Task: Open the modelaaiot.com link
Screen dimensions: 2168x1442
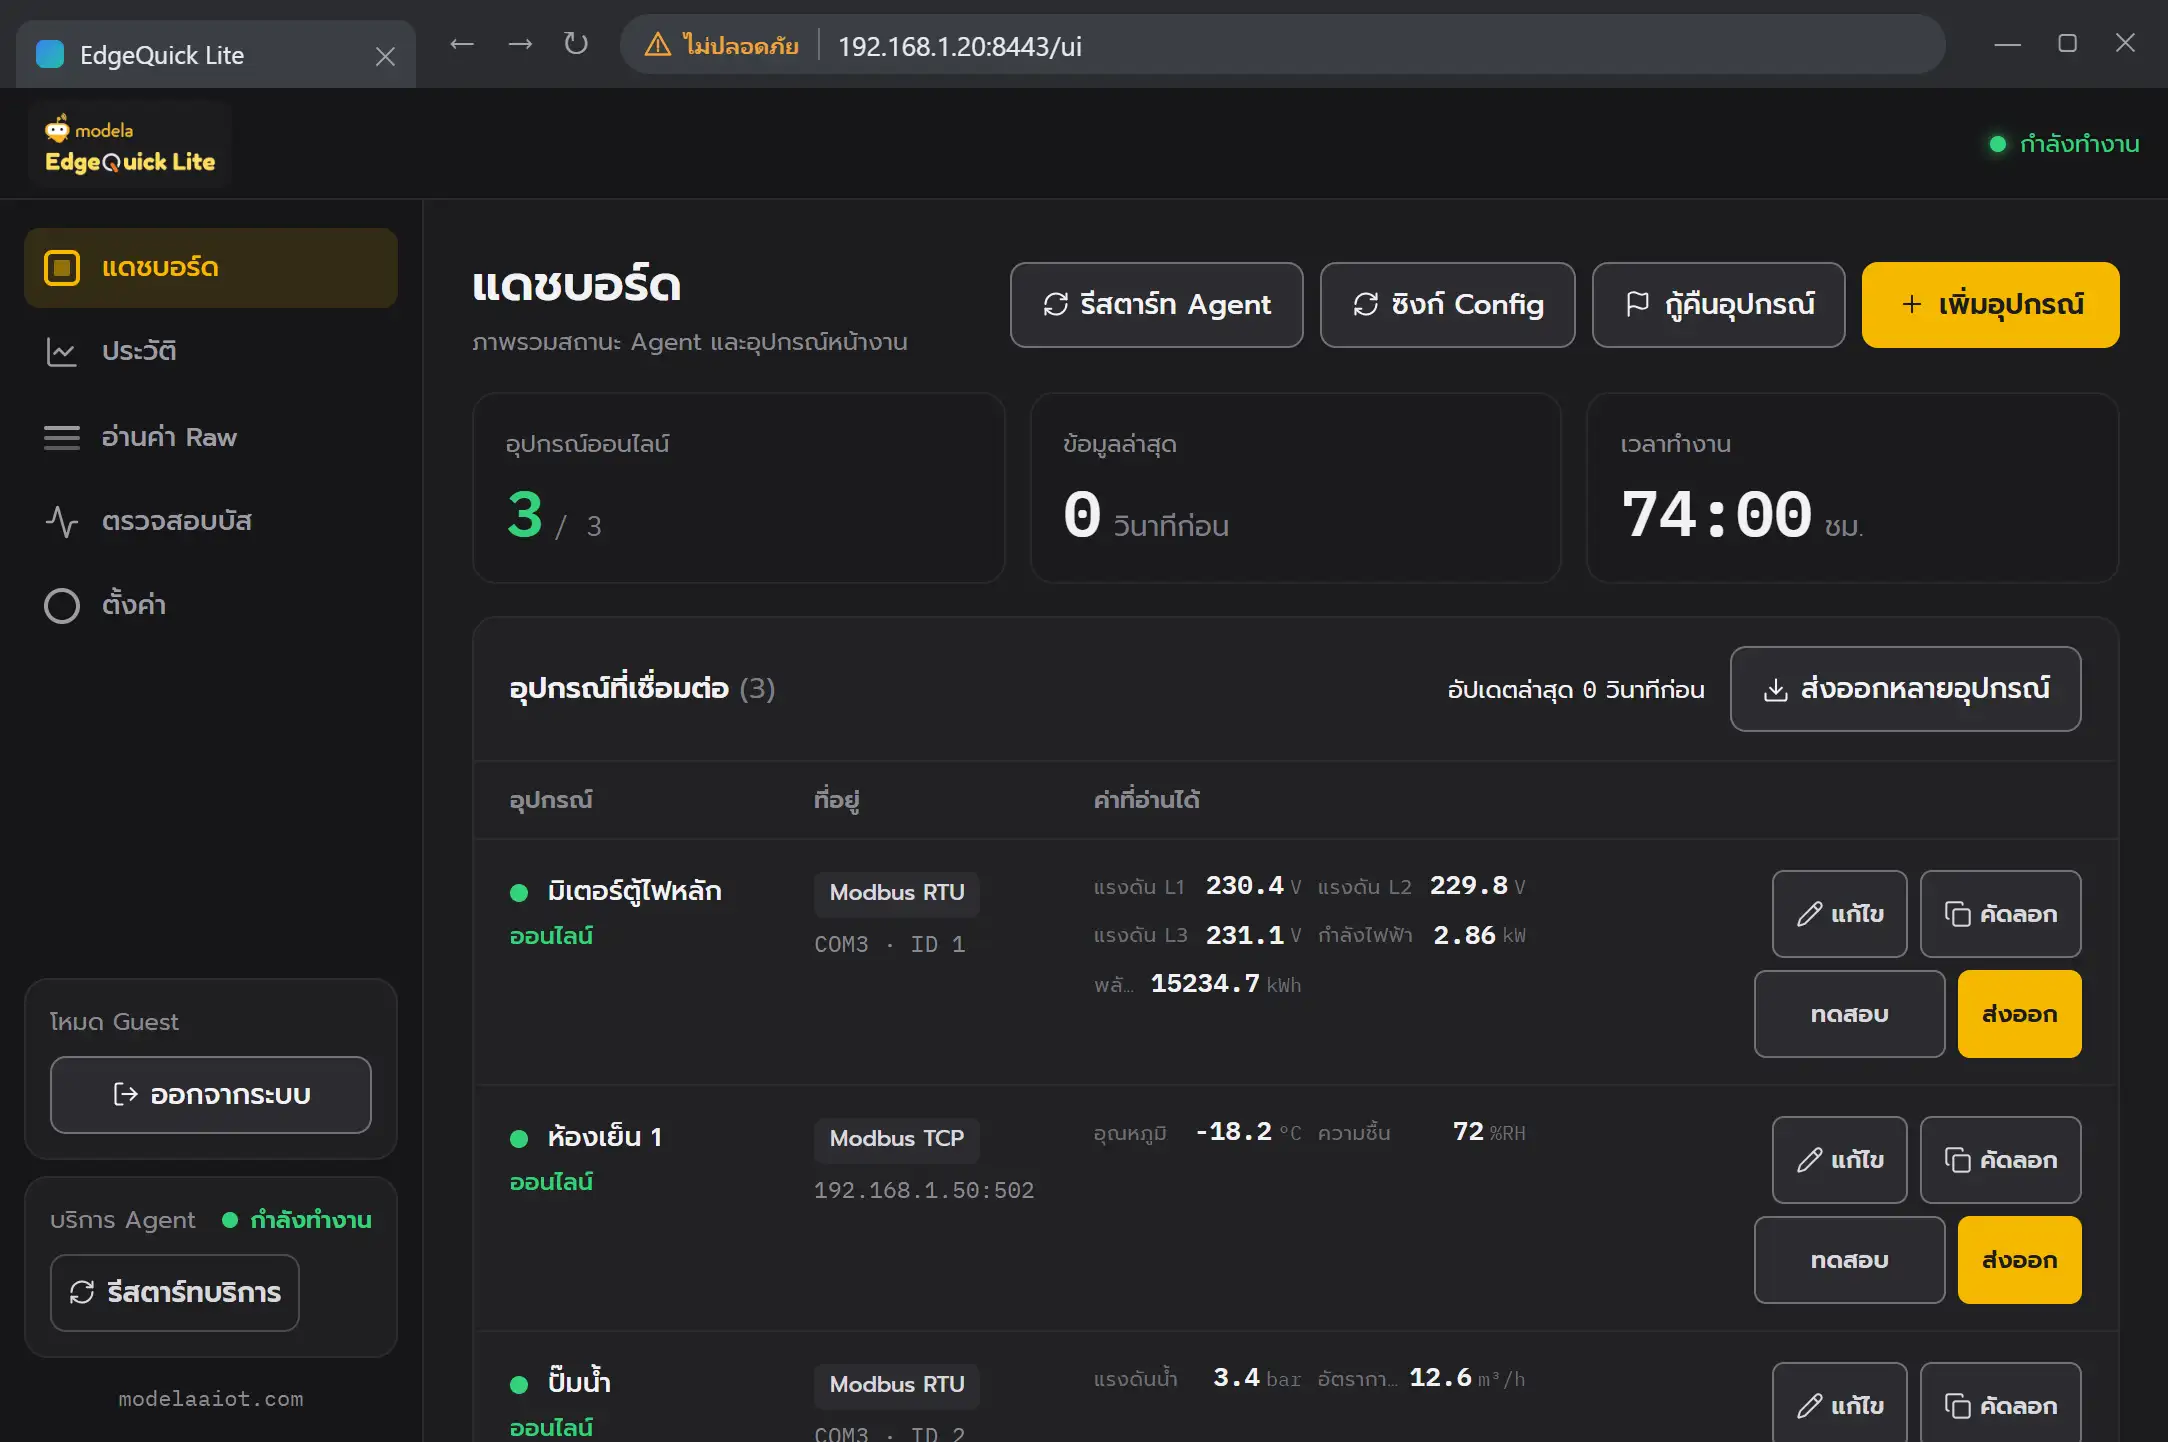Action: pos(211,1399)
